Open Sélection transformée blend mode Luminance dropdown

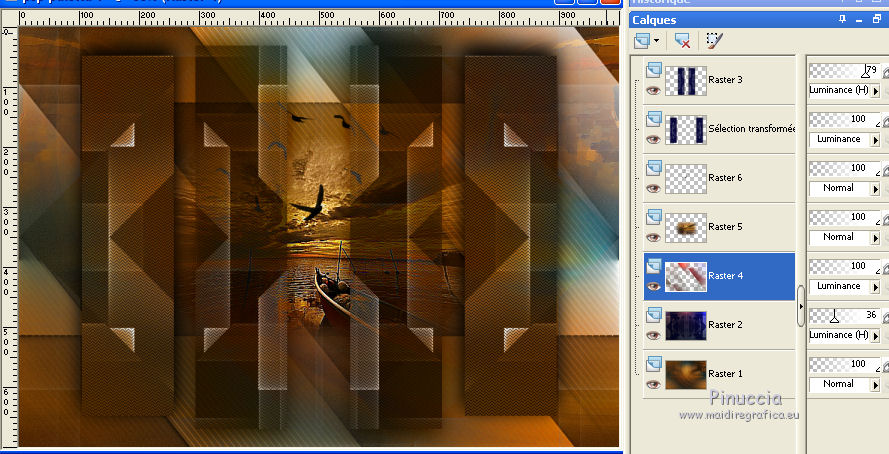(844, 139)
